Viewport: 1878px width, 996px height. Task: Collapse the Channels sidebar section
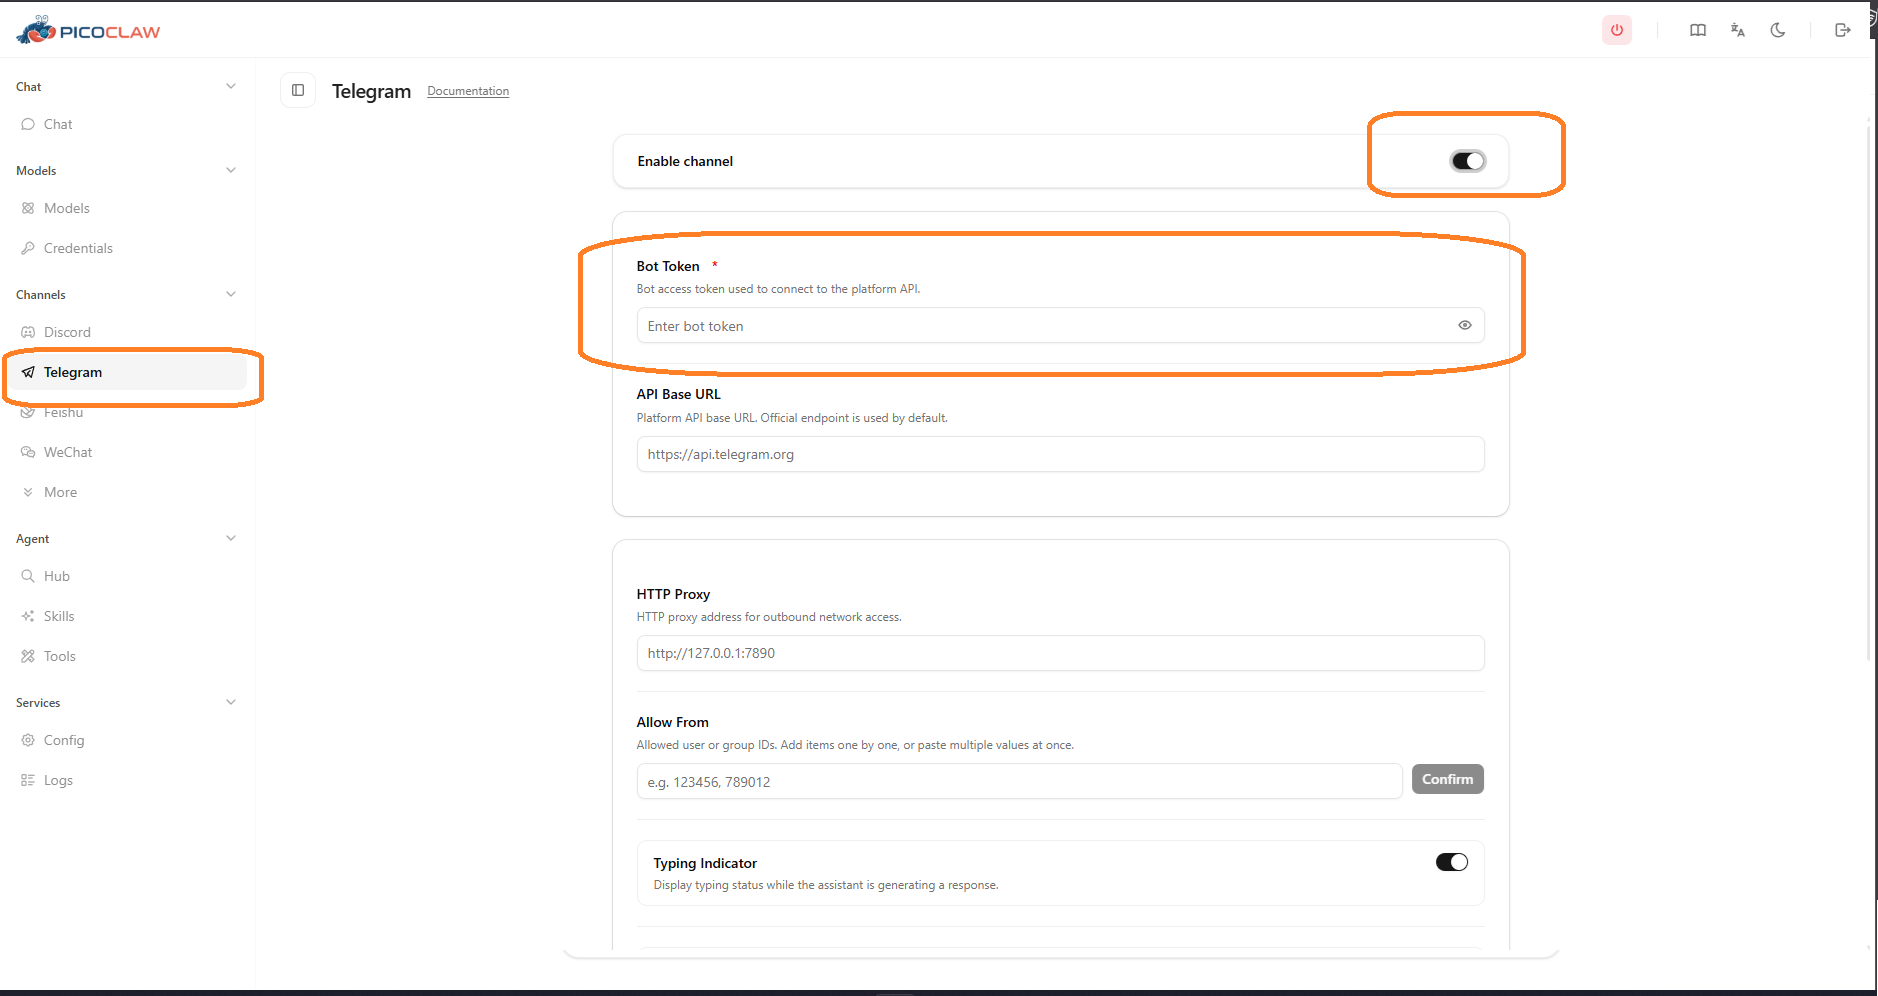[x=231, y=294]
